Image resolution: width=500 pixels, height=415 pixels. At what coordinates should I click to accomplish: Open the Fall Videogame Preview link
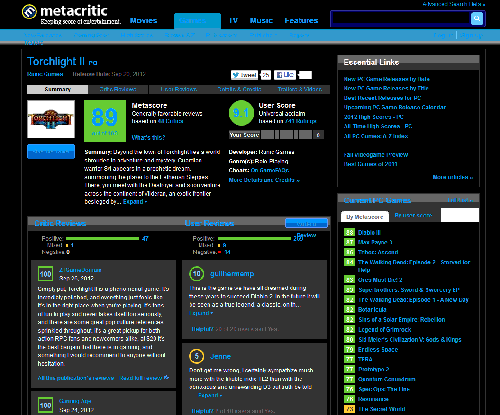376,155
